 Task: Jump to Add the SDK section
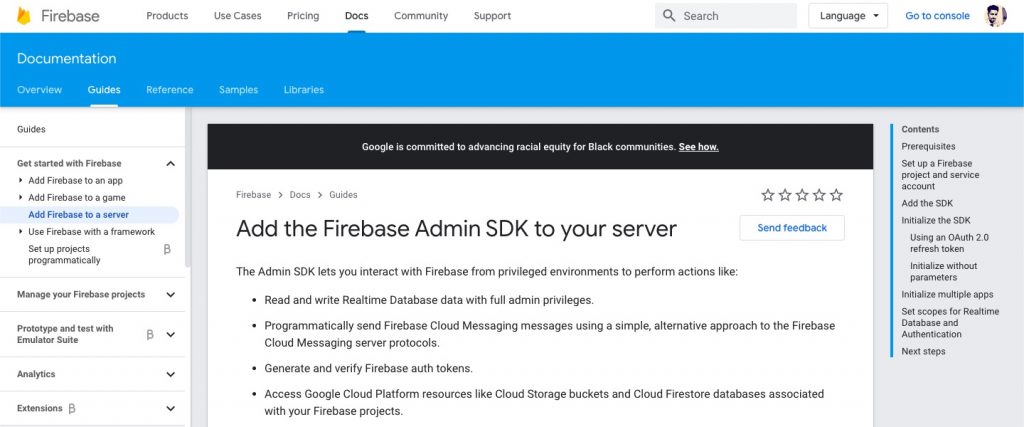[927, 203]
